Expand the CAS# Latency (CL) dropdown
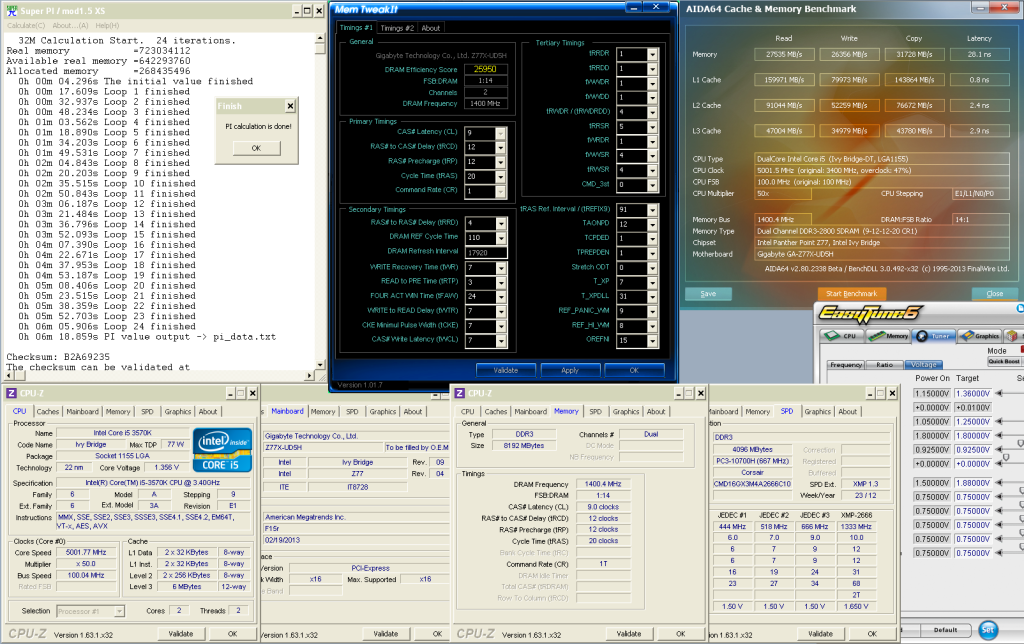This screenshot has width=1024, height=644. pyautogui.click(x=500, y=133)
